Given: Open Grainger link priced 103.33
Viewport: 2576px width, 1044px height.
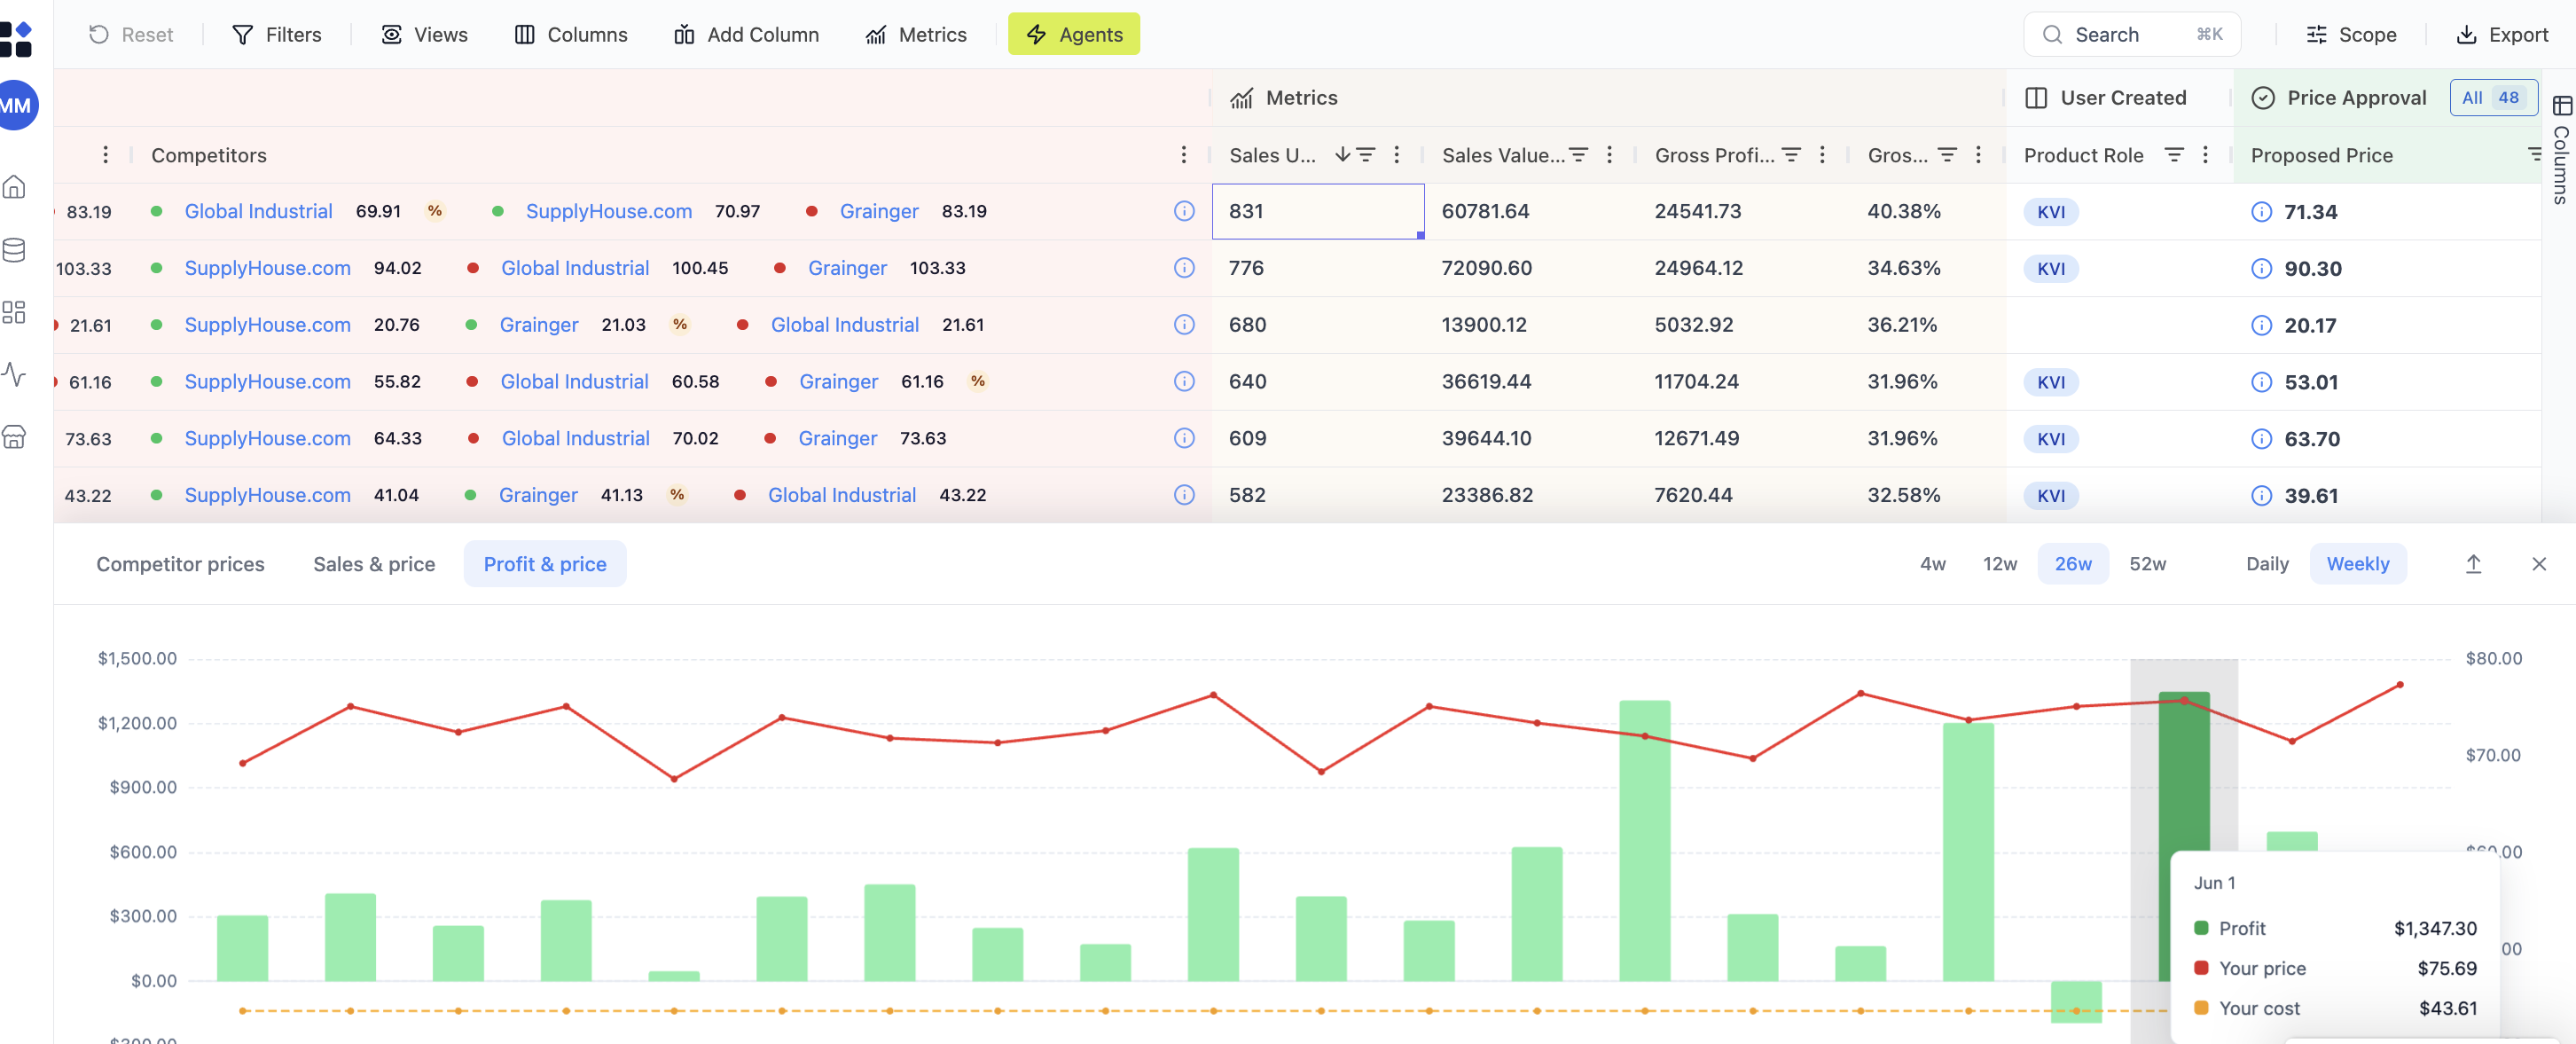Looking at the screenshot, I should (848, 268).
